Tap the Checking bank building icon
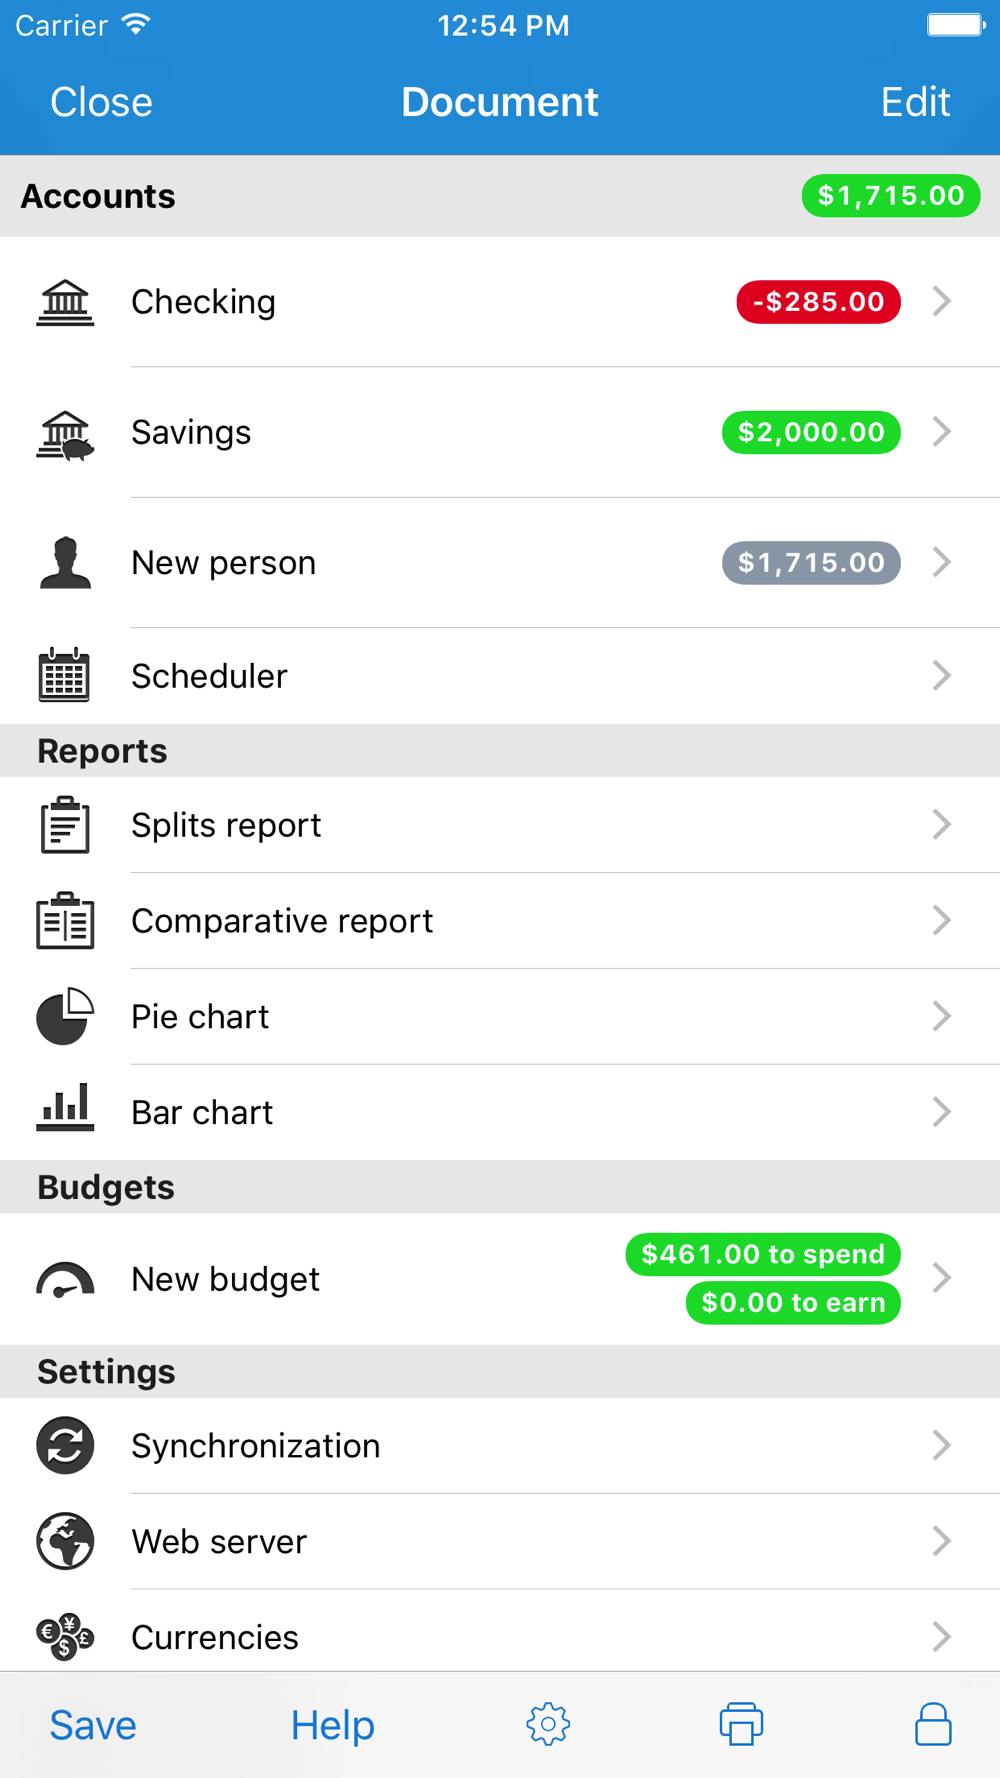Screen dimensions: 1000x1778 [x=65, y=302]
